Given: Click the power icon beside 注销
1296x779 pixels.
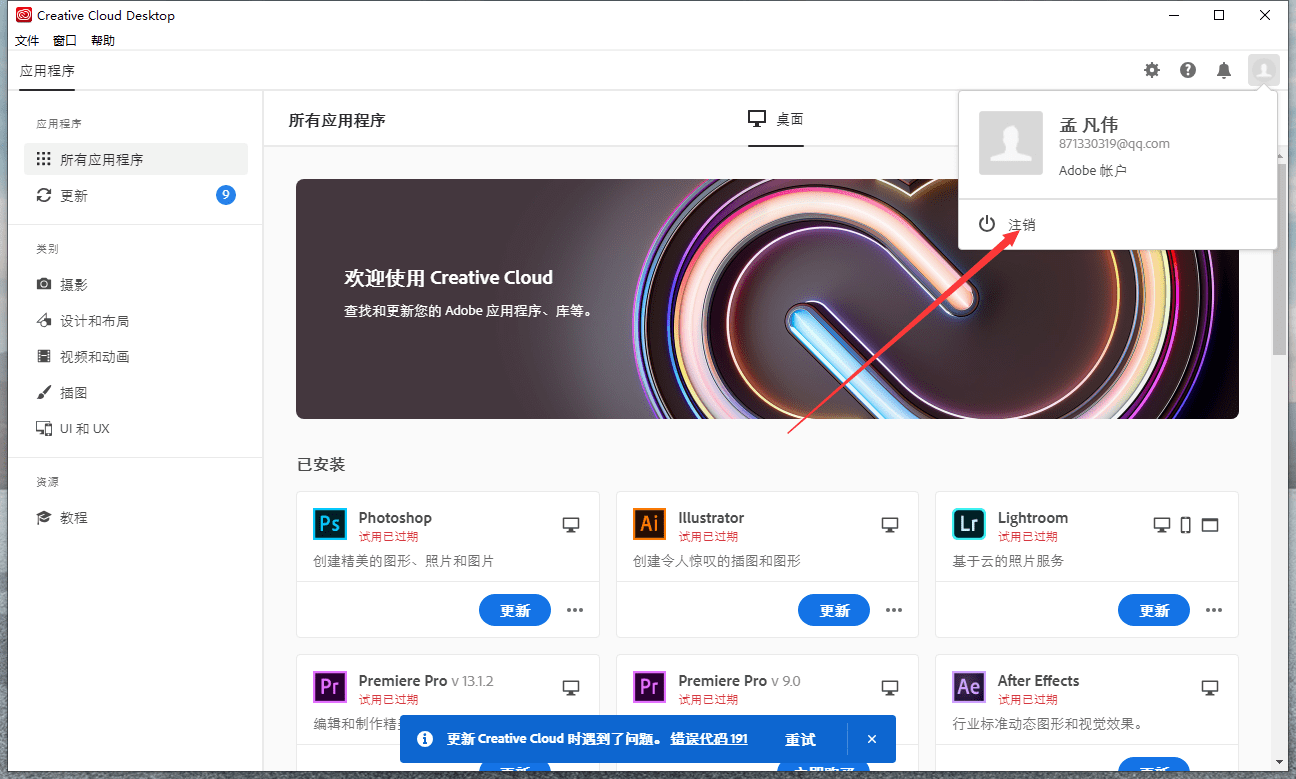Looking at the screenshot, I should click(987, 224).
